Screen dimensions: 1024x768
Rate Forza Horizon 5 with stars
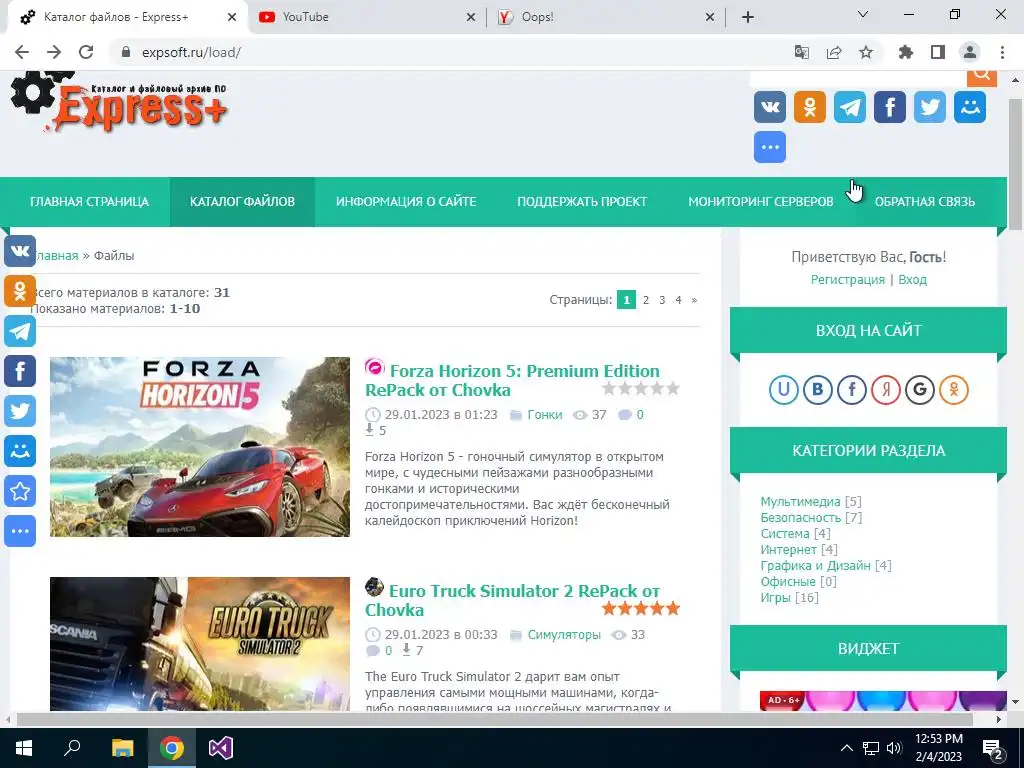point(641,389)
